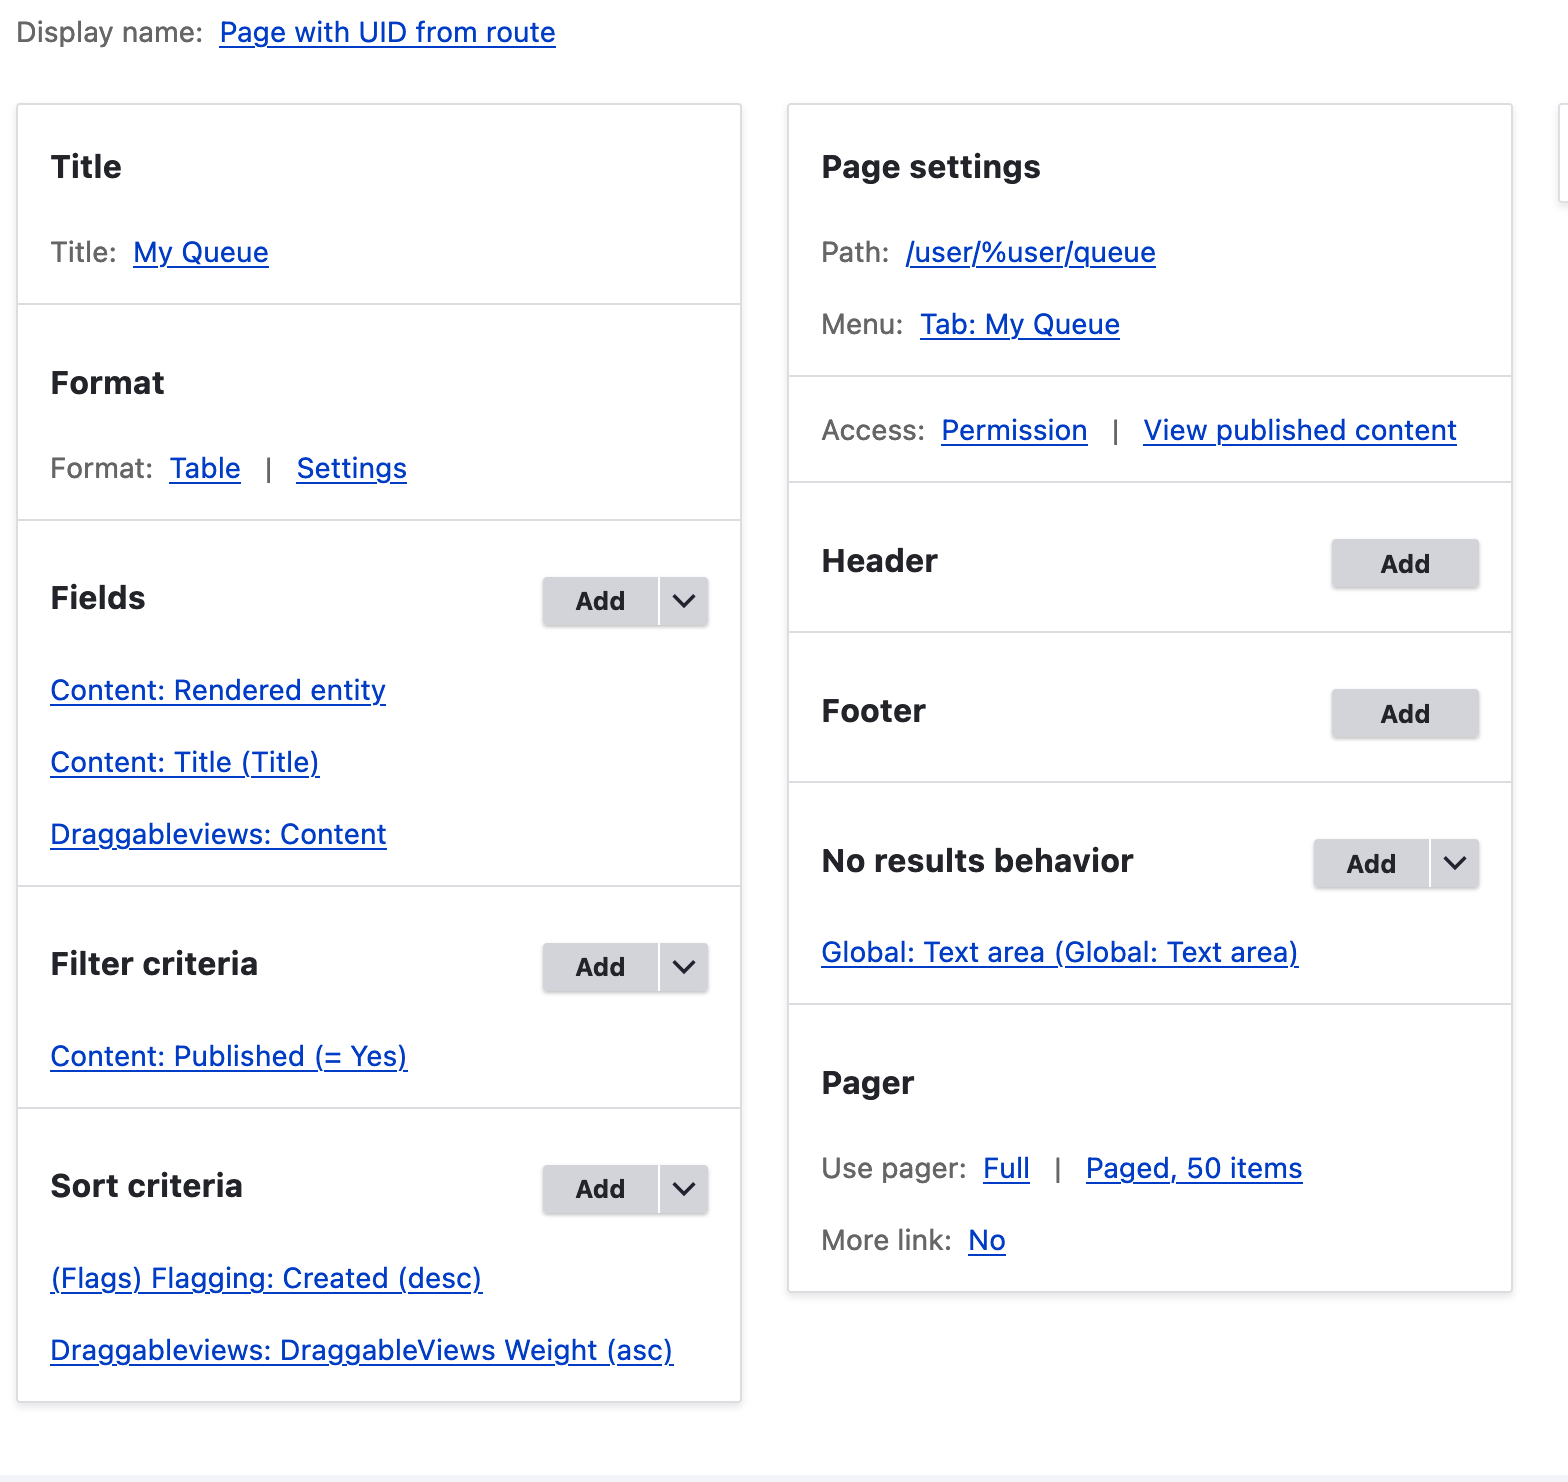Edit the /user/%user/queue path

click(x=1030, y=252)
